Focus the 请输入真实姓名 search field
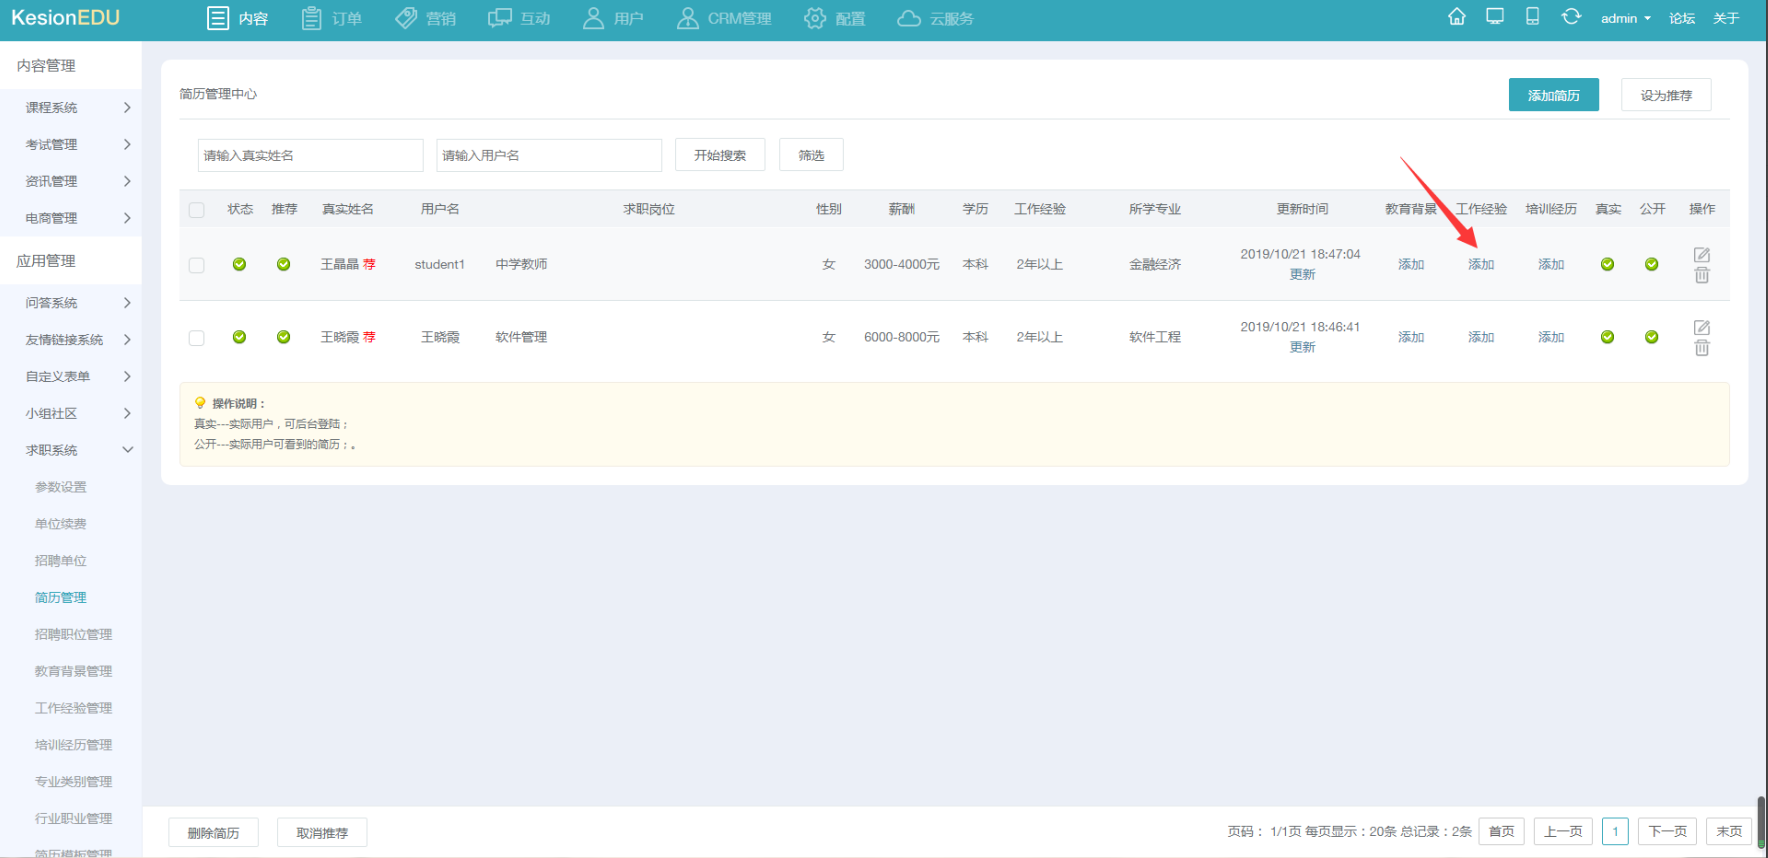 click(x=310, y=155)
